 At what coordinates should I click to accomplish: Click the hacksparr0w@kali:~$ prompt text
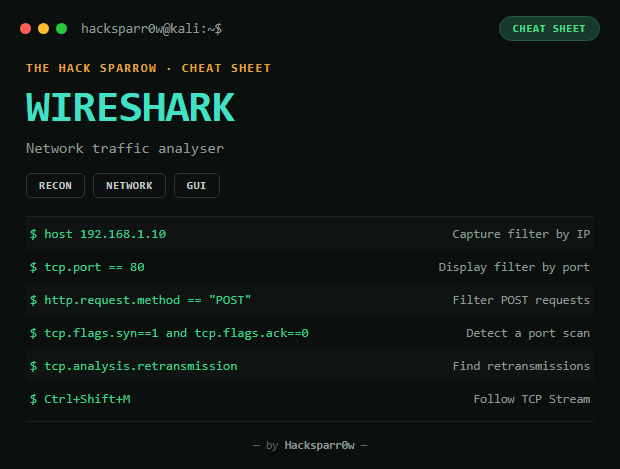(151, 29)
